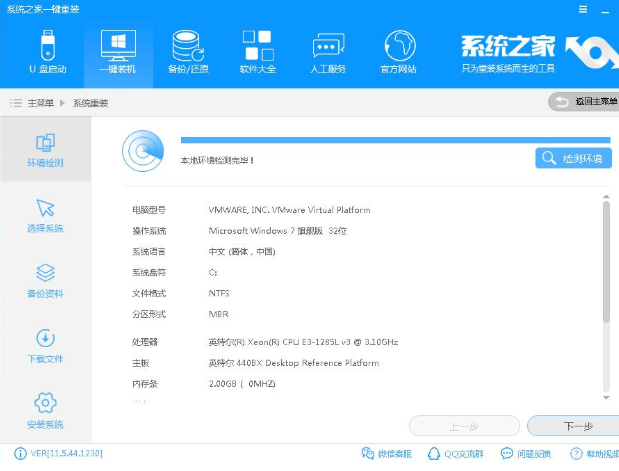This screenshot has width=619, height=471.
Task: Go to the 选择系统 step
Action: point(45,215)
